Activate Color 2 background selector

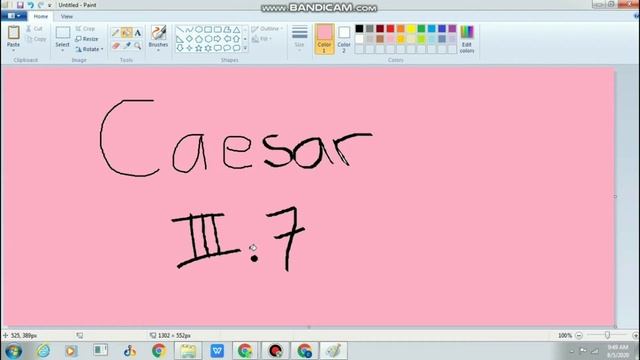[x=344, y=39]
